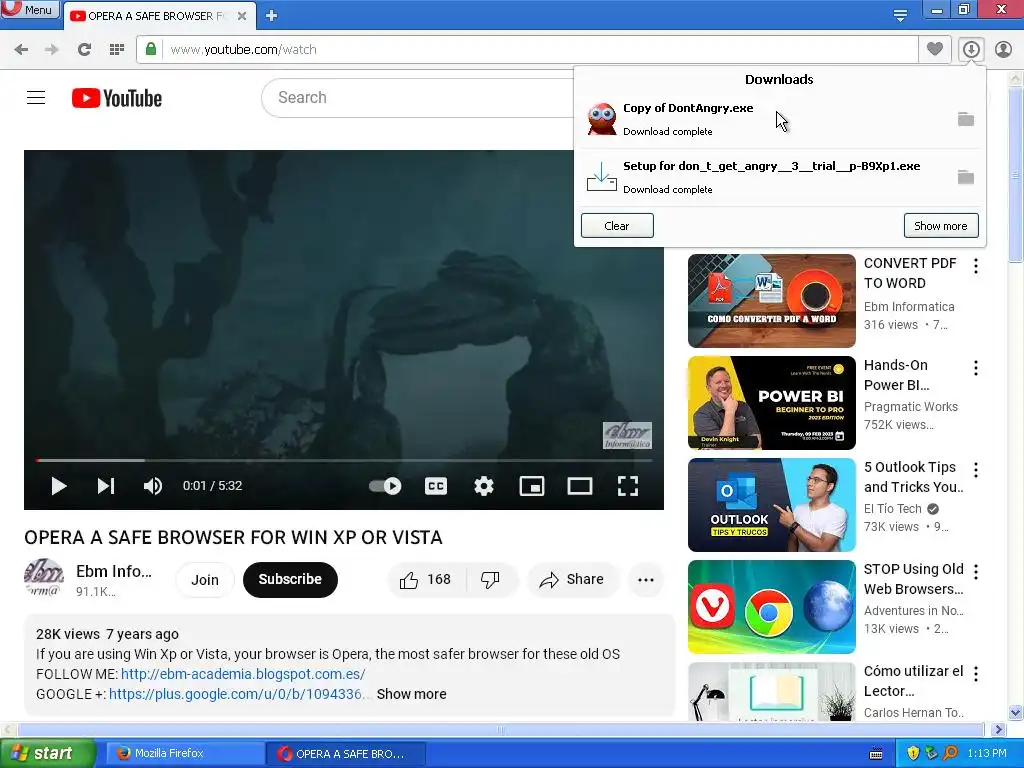This screenshot has width=1024, height=768.
Task: Open Ebm Info channel avatar
Action: point(44,579)
